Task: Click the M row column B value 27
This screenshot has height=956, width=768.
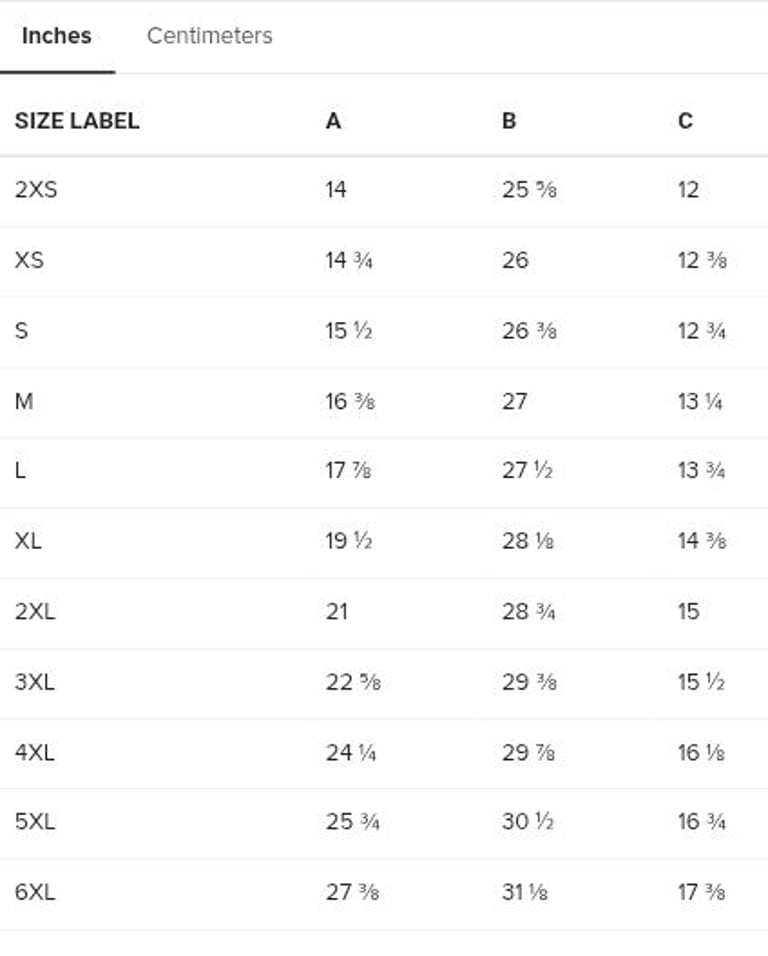Action: pyautogui.click(x=515, y=401)
